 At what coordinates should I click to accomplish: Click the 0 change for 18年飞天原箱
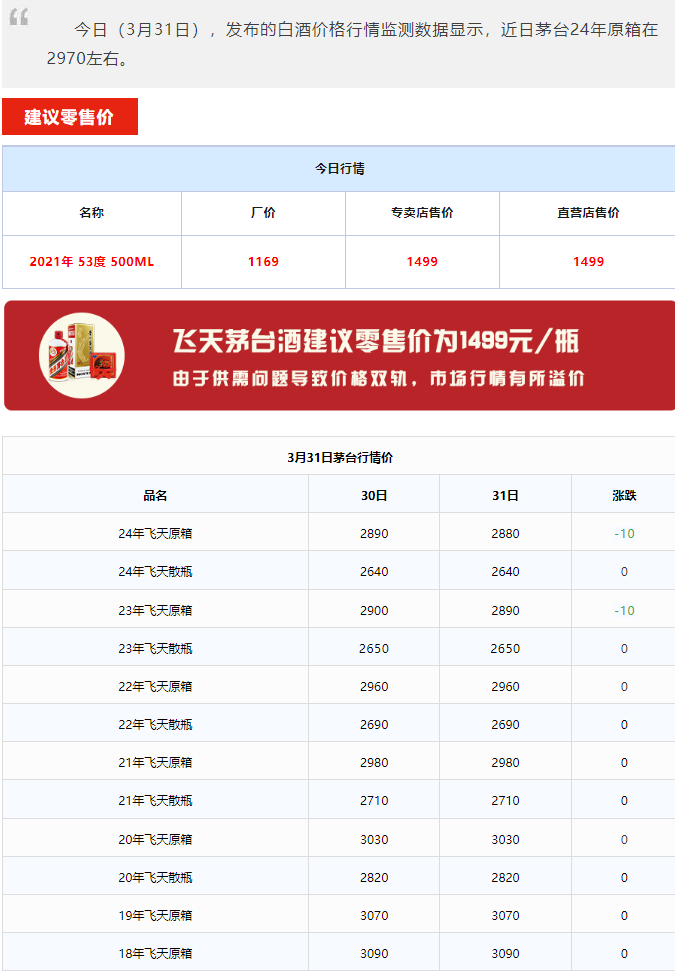point(624,954)
